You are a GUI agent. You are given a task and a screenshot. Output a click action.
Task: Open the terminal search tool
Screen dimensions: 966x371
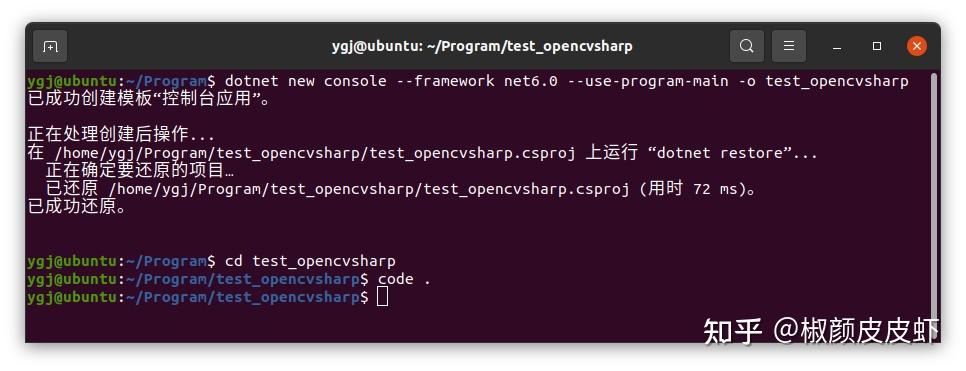point(747,46)
